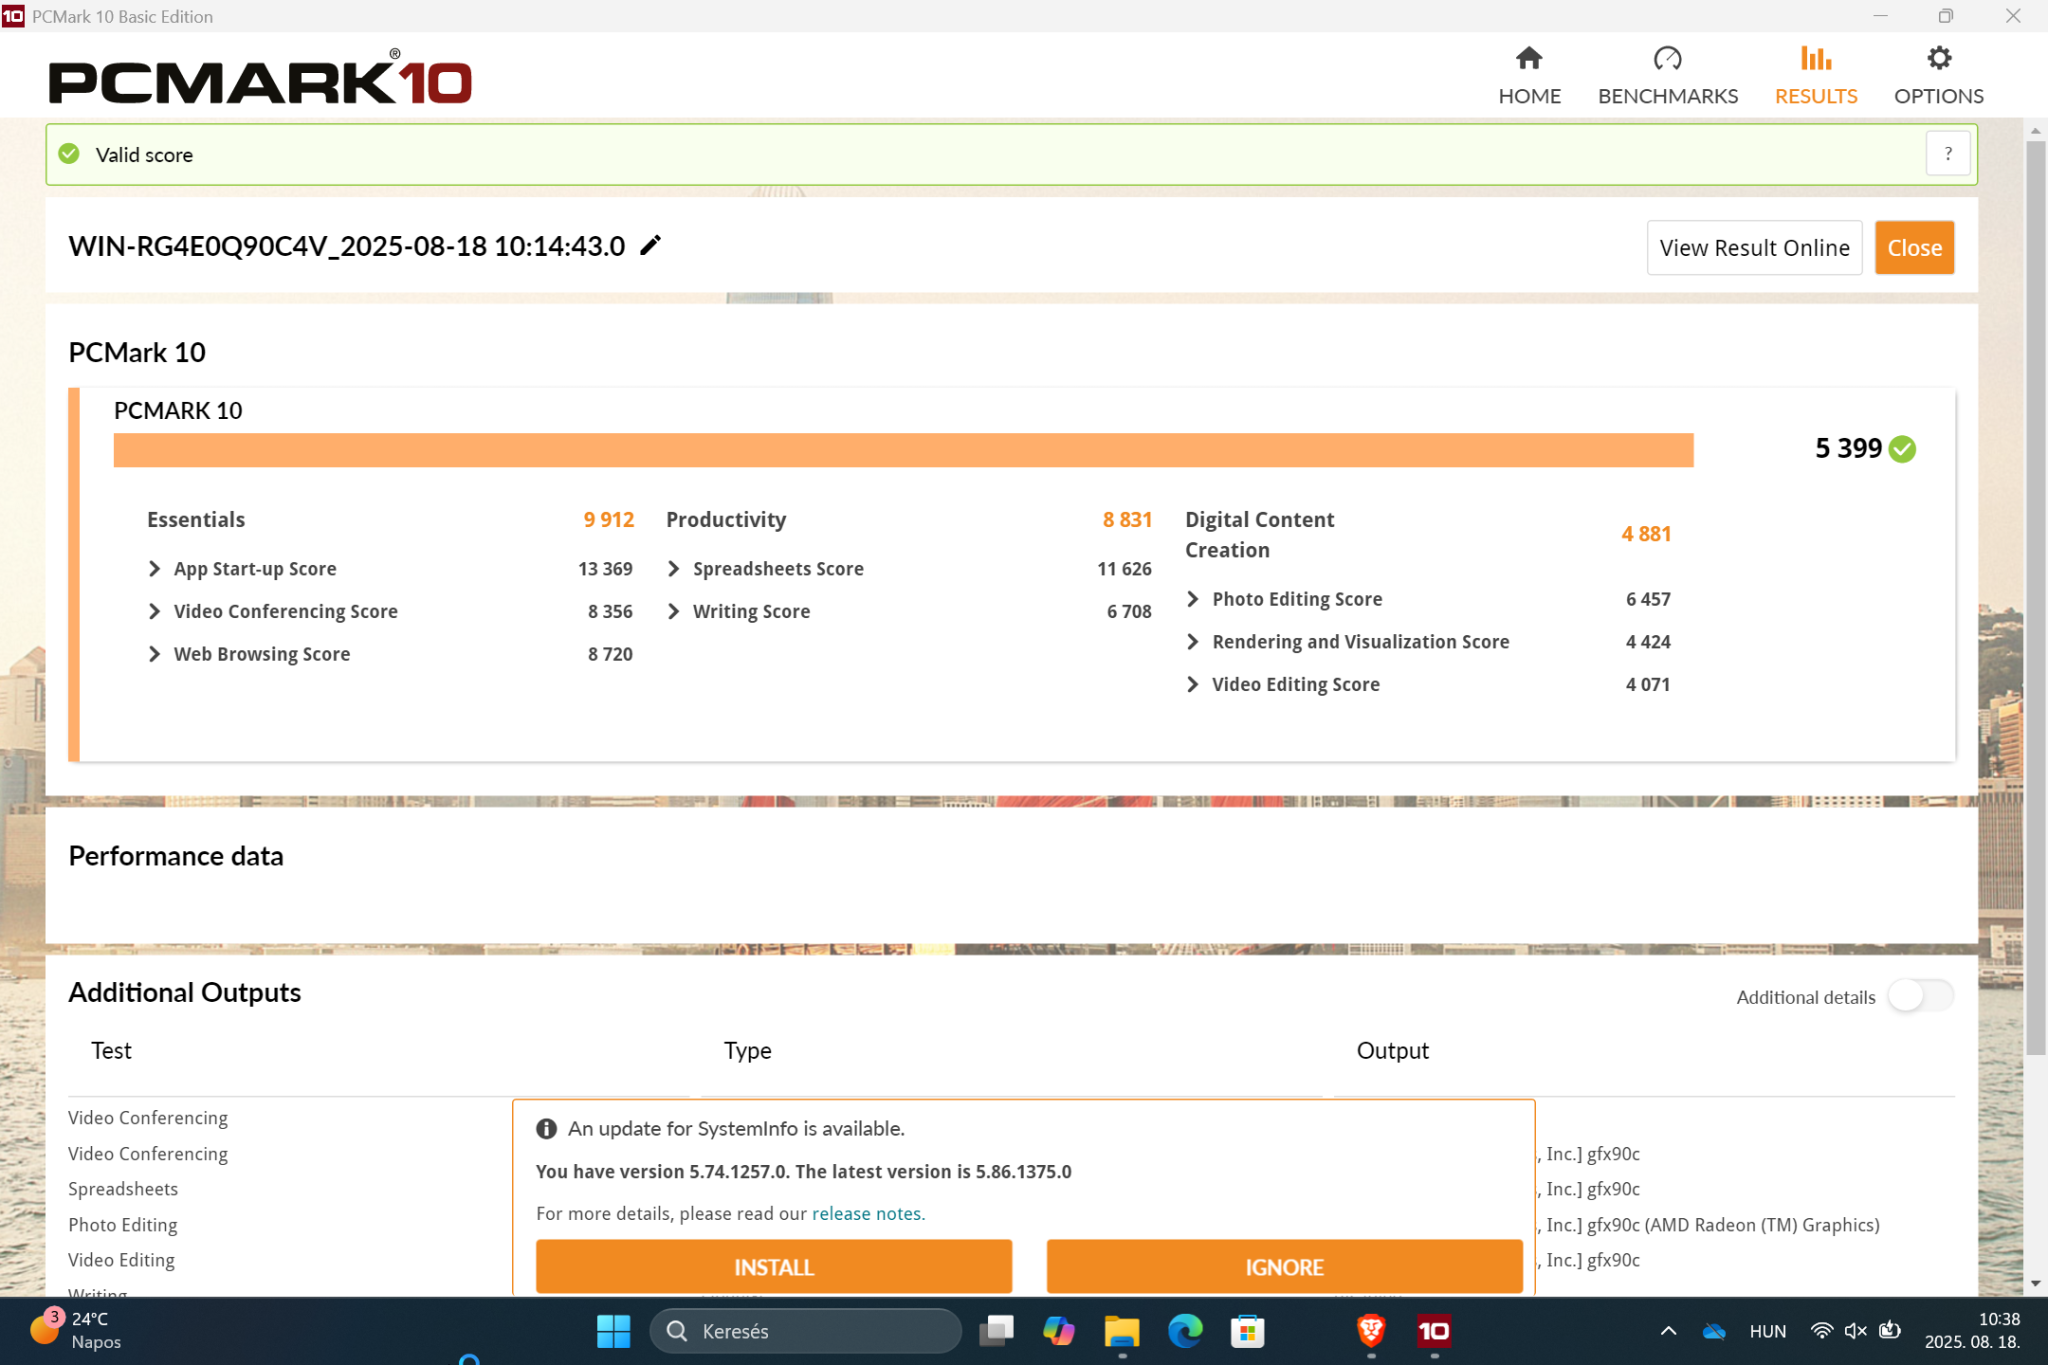
Task: Click the Test column header
Action: coord(111,1050)
